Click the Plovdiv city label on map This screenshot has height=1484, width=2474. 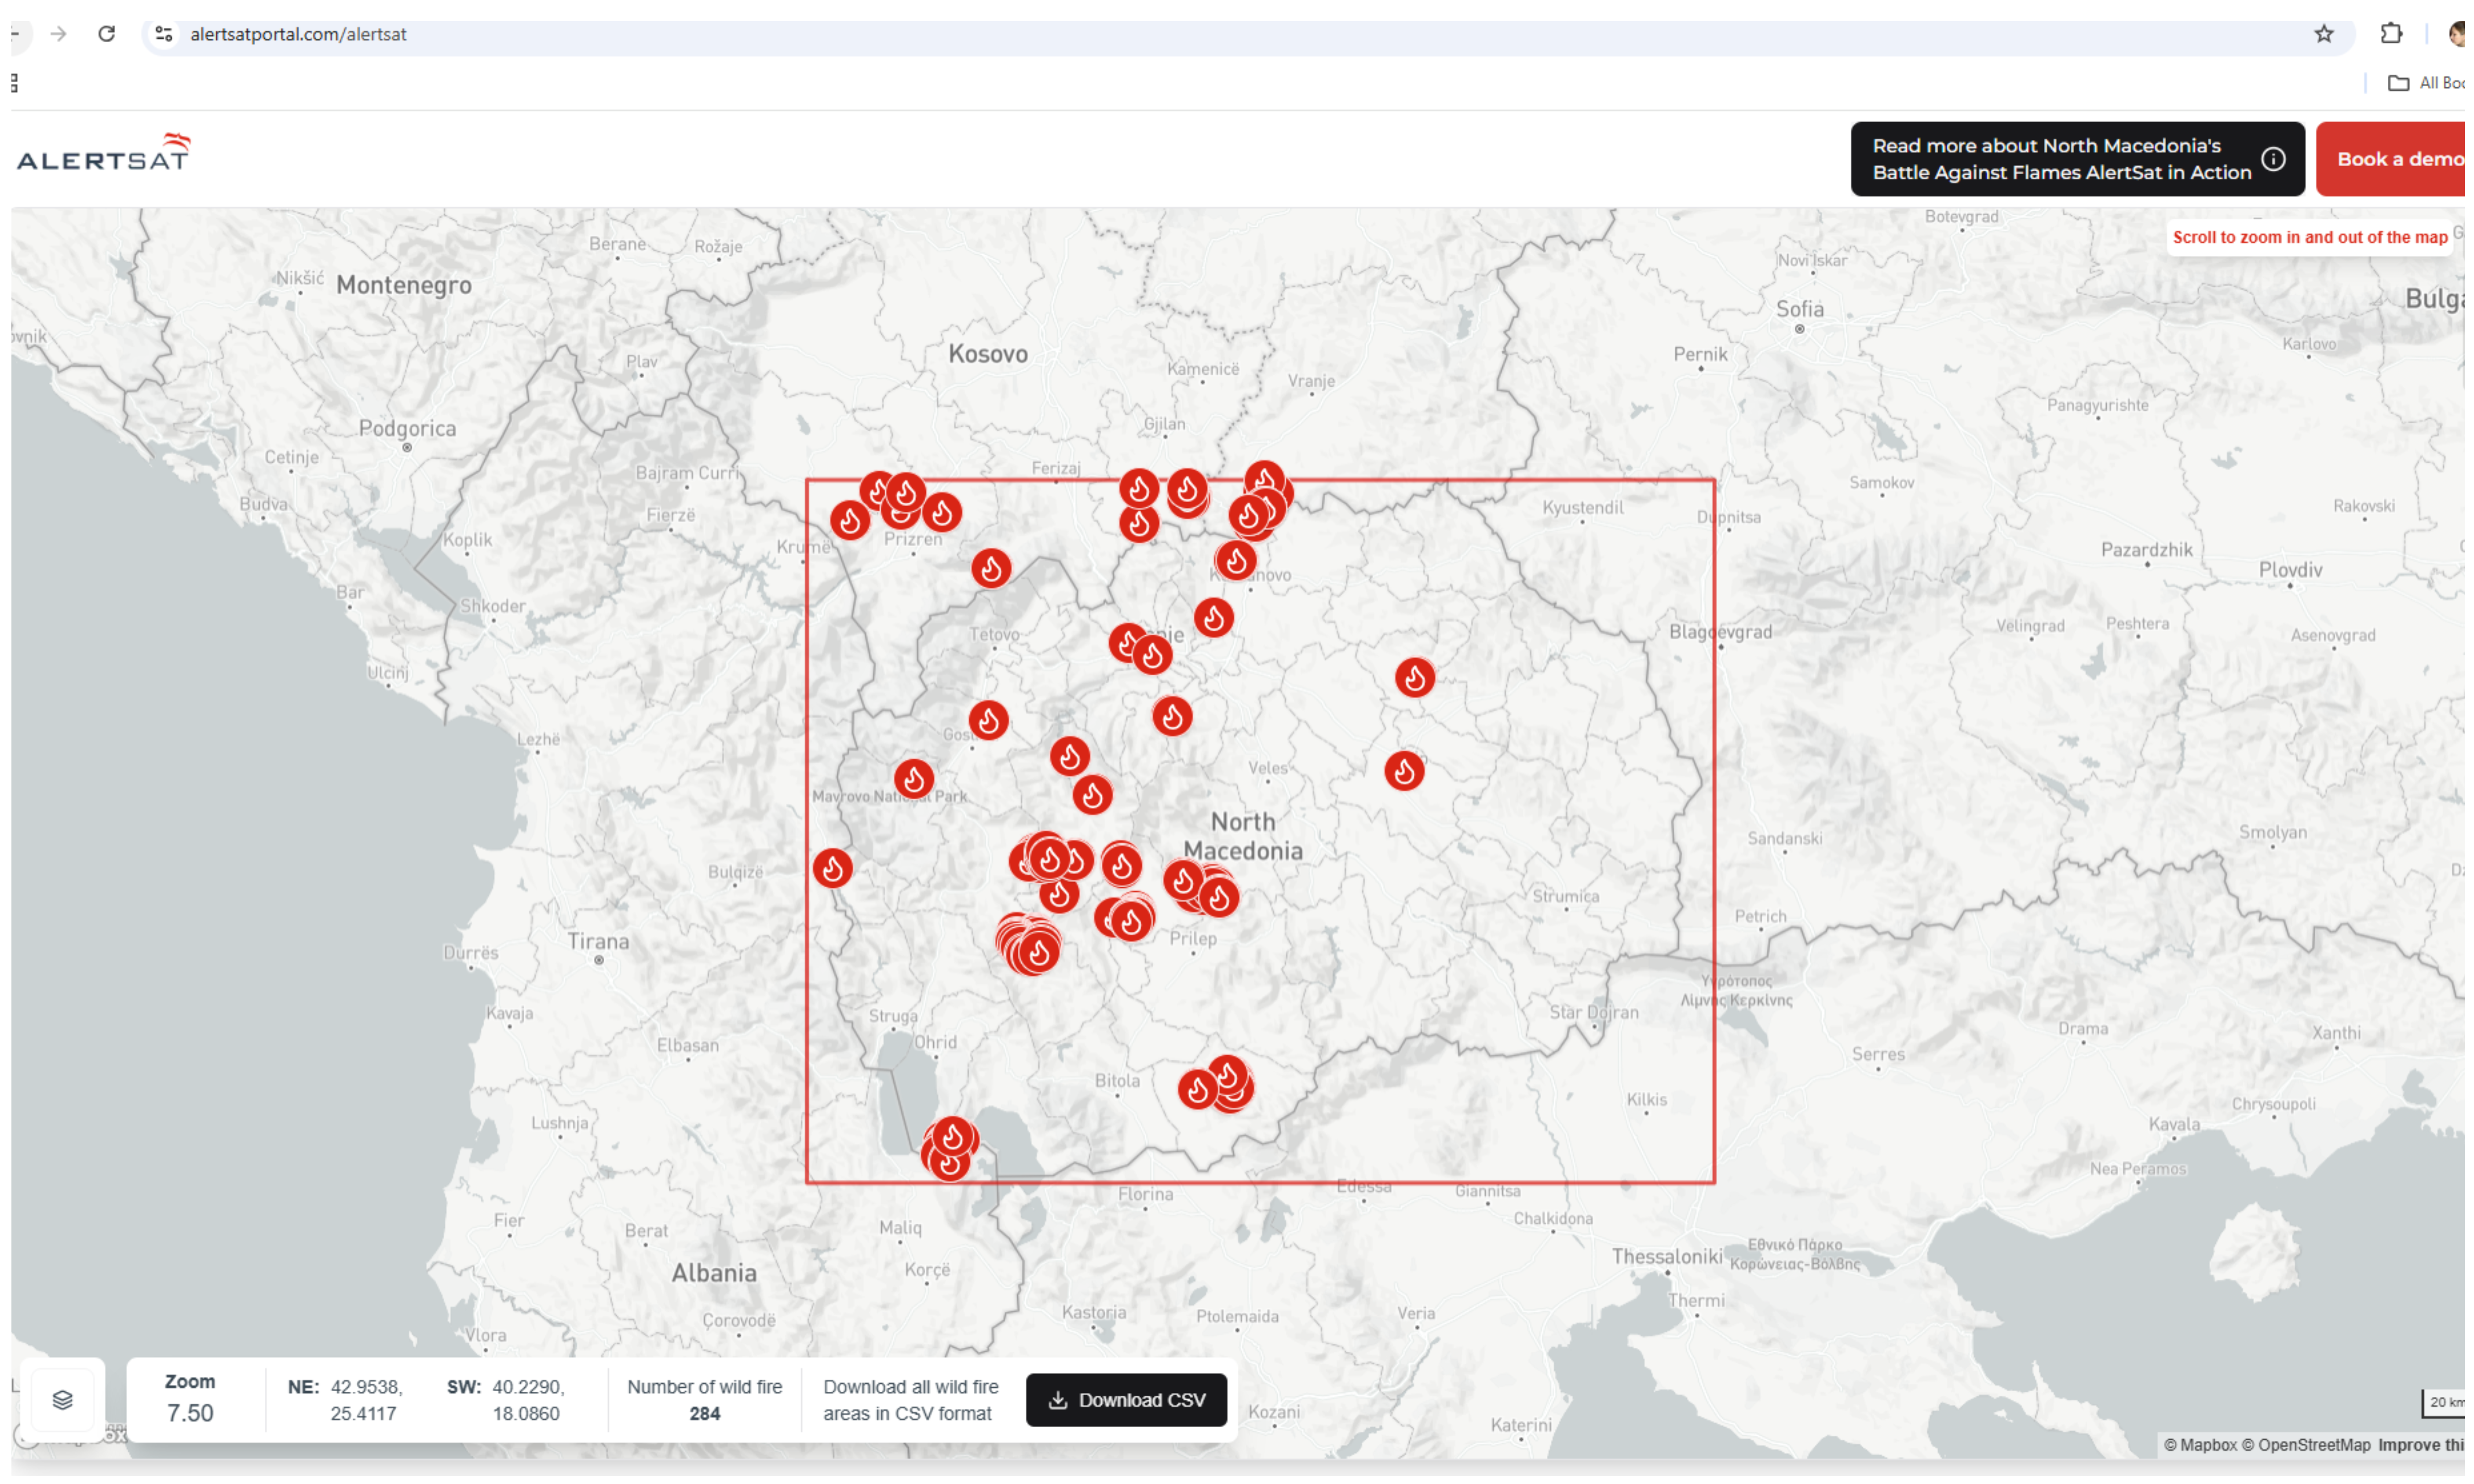[2290, 569]
